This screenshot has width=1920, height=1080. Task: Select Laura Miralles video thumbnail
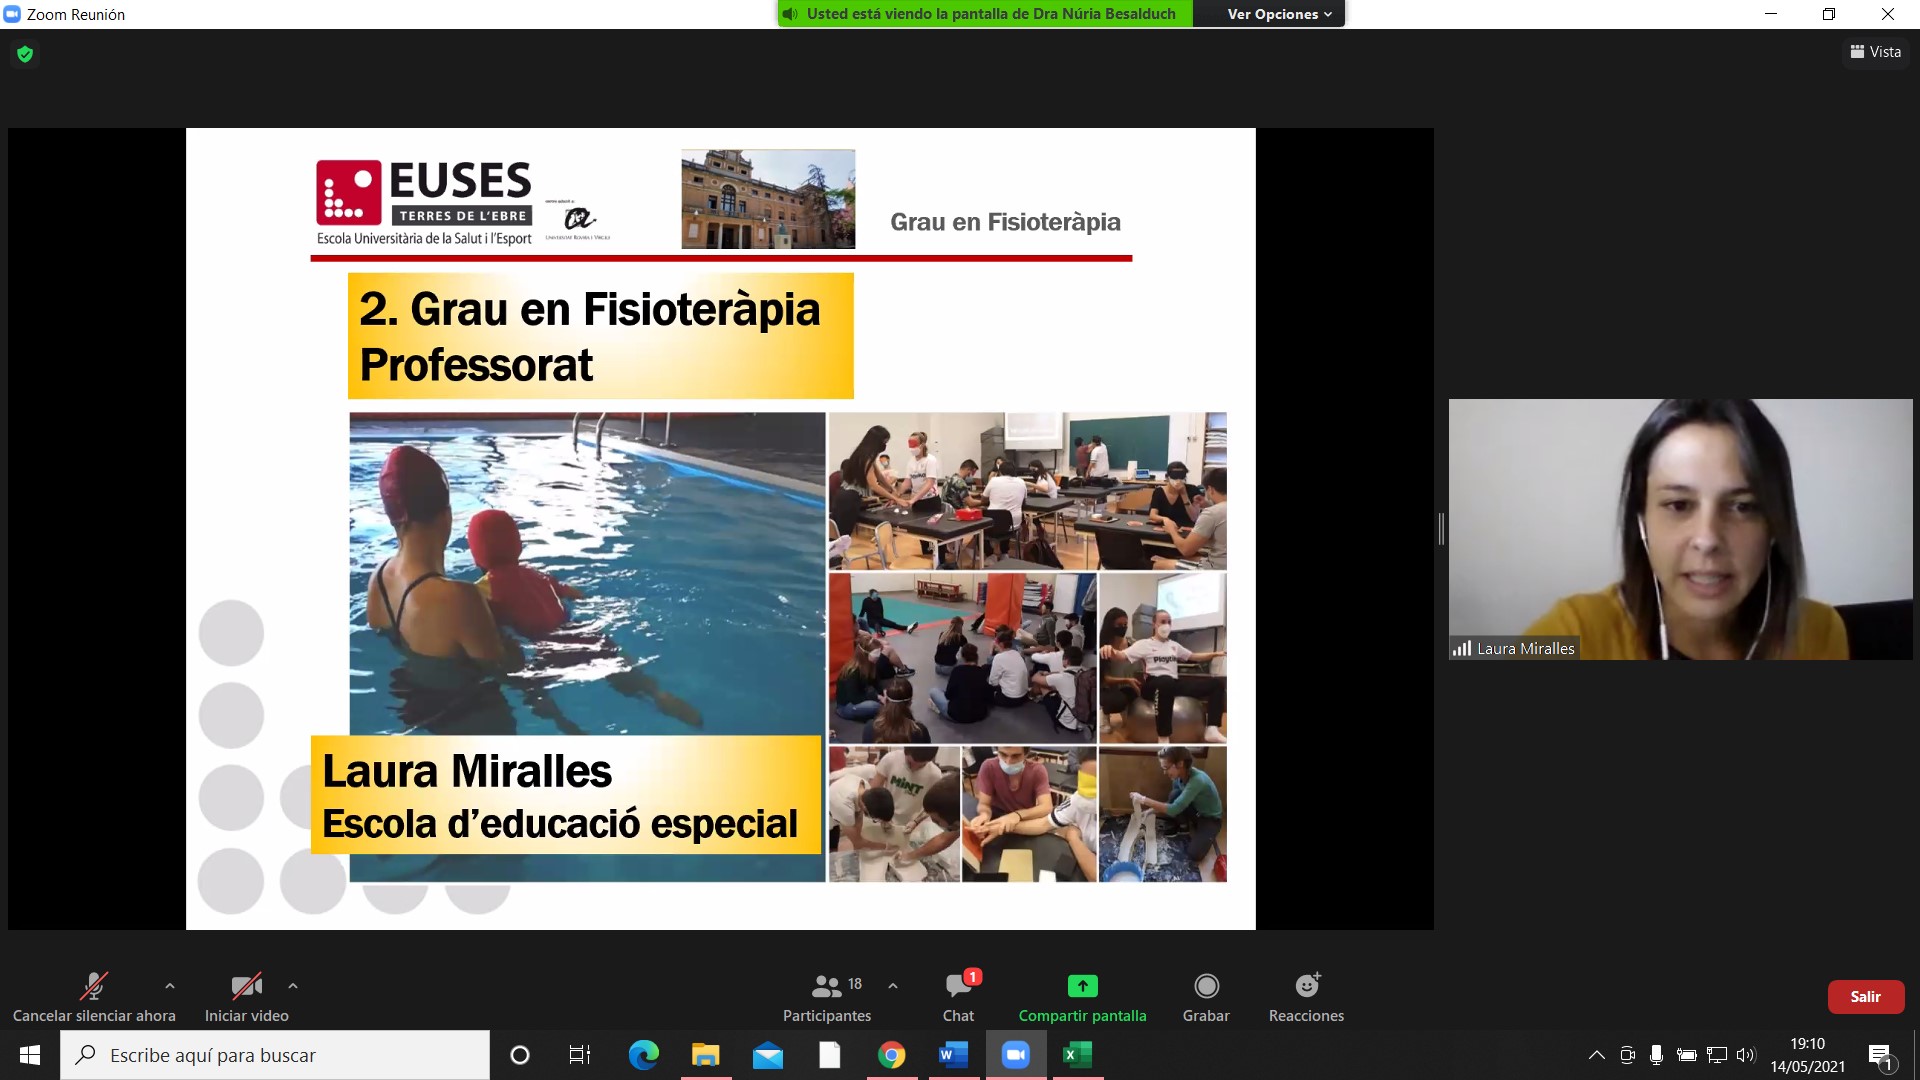pos(1680,529)
